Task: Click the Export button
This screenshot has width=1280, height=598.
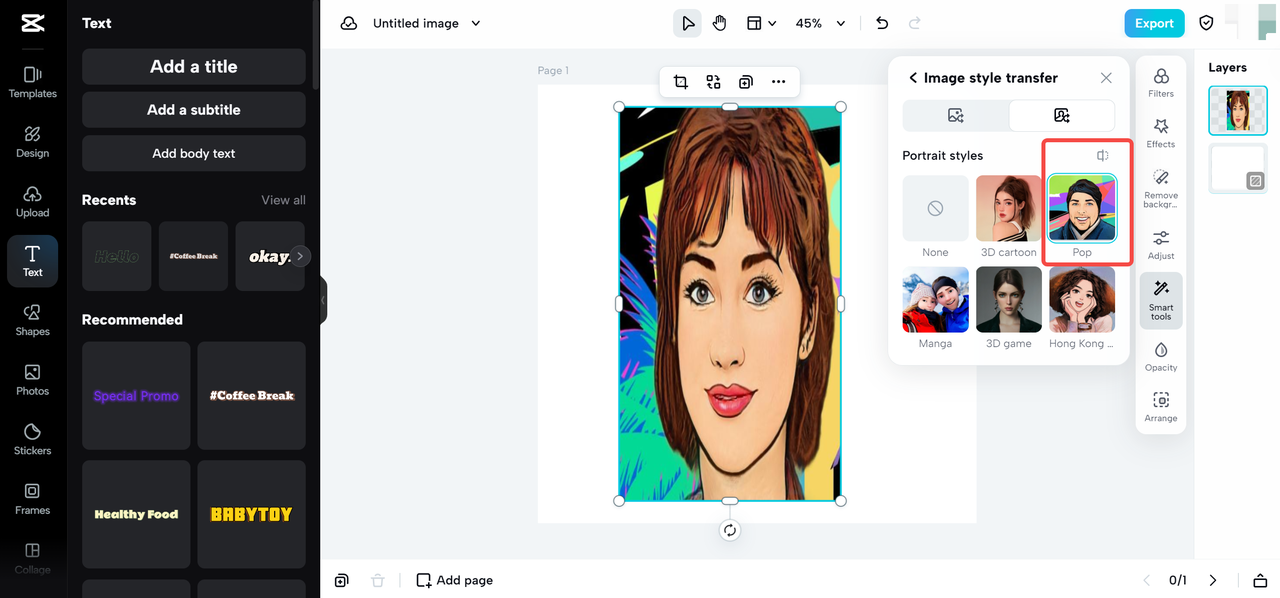Action: [x=1154, y=23]
